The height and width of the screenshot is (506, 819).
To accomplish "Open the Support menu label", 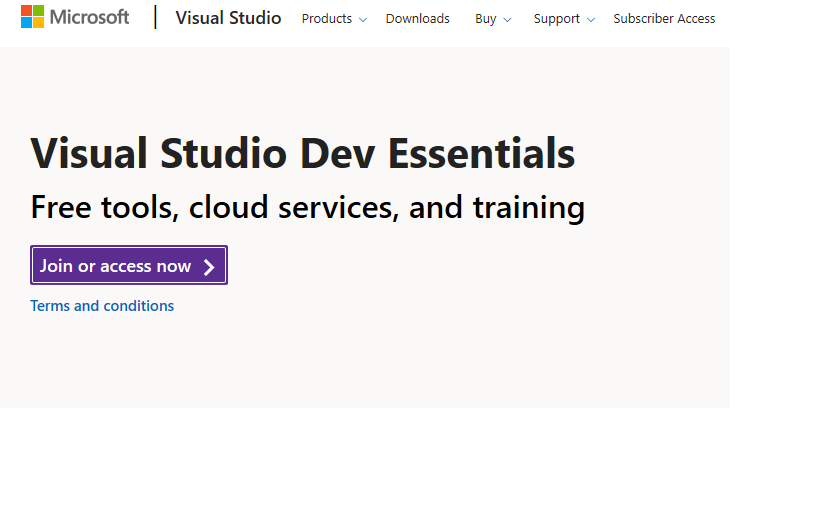I will 556,19.
